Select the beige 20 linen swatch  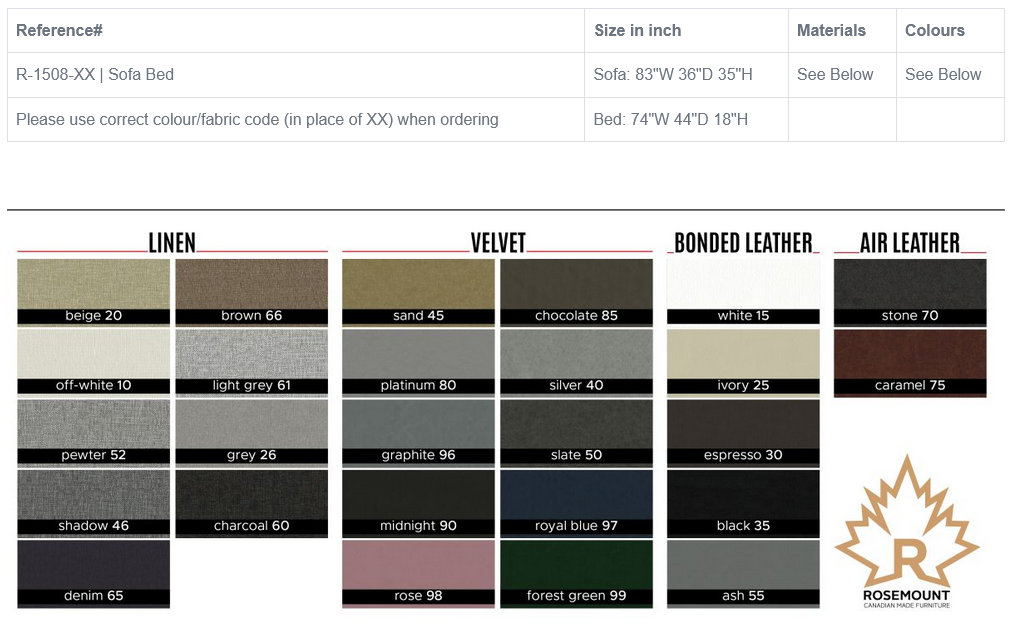tap(94, 292)
